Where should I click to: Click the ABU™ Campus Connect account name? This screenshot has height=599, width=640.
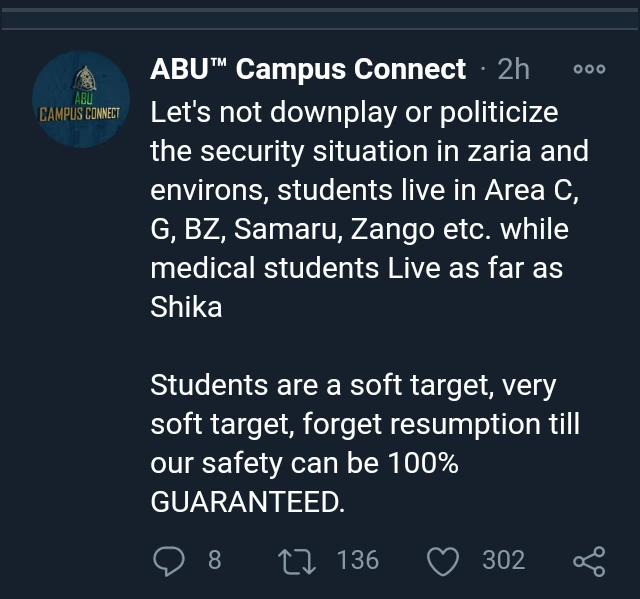click(308, 69)
